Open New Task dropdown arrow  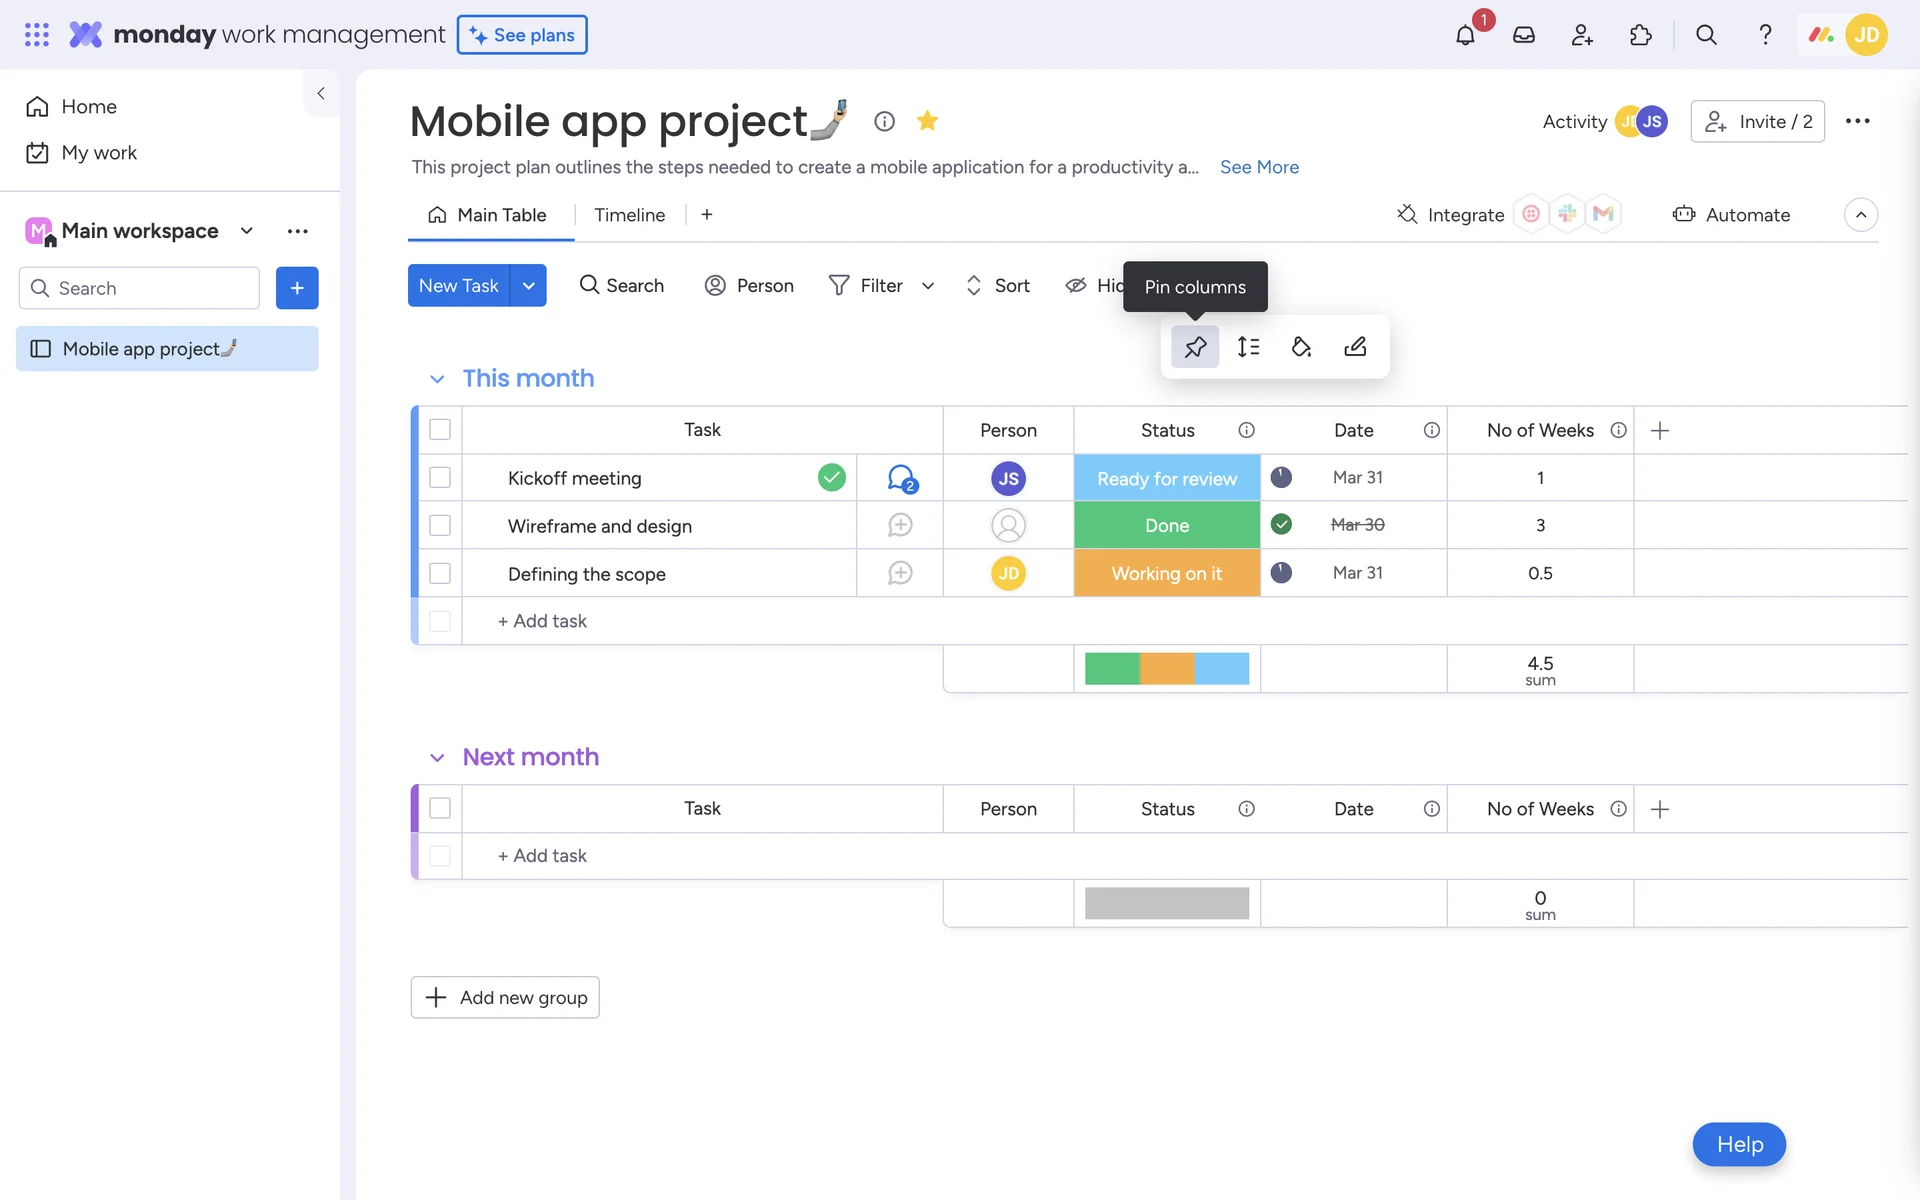coord(528,286)
